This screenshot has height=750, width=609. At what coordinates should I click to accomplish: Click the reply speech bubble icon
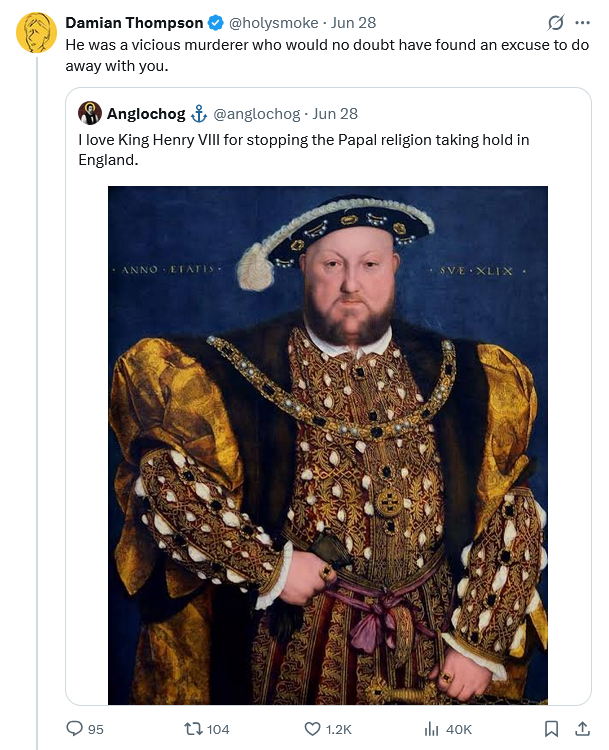(x=74, y=728)
